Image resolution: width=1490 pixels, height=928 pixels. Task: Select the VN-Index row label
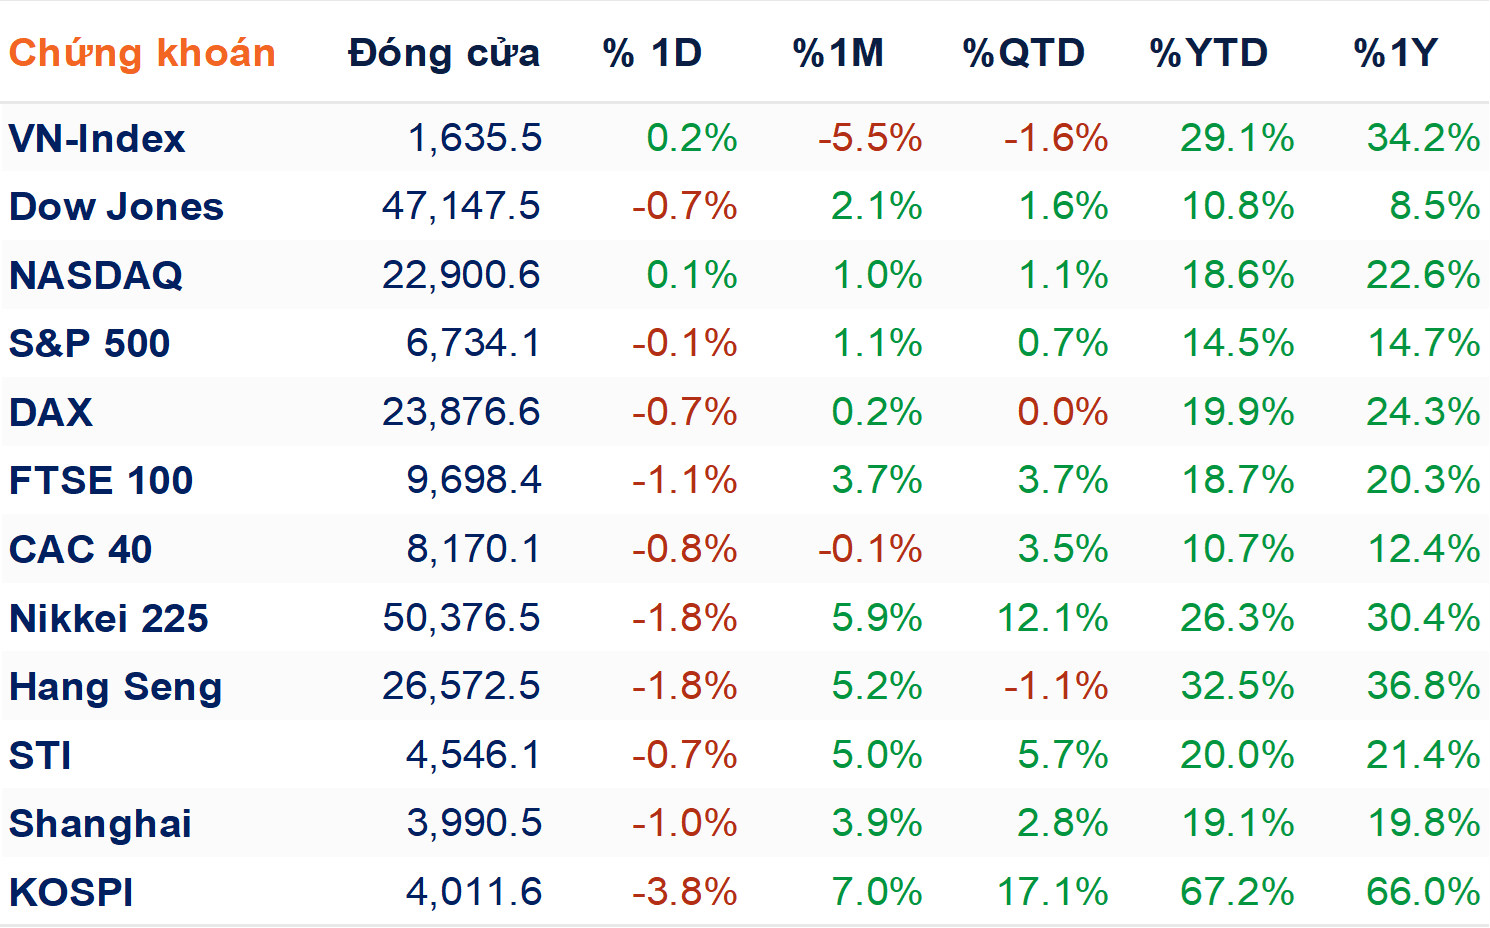97,138
